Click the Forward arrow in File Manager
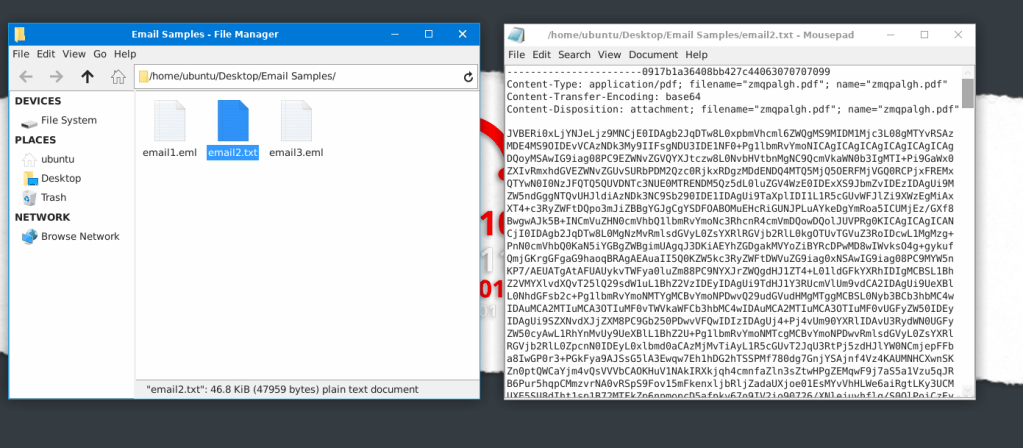The height and width of the screenshot is (448, 1023). 56,76
